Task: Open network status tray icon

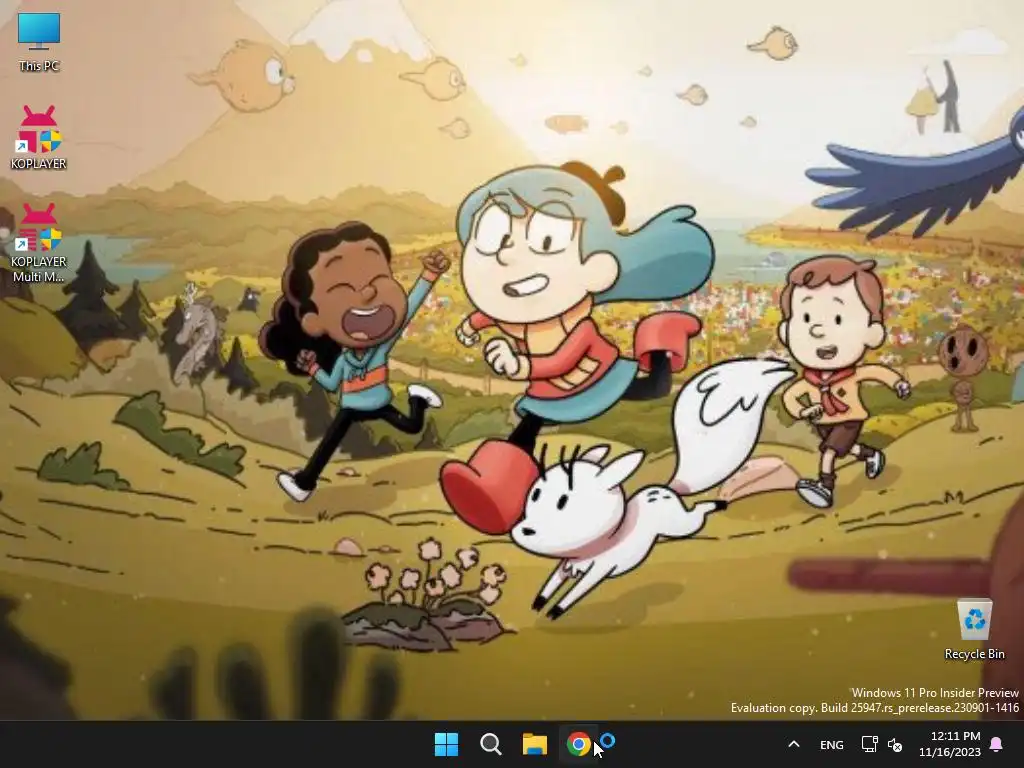Action: (869, 744)
